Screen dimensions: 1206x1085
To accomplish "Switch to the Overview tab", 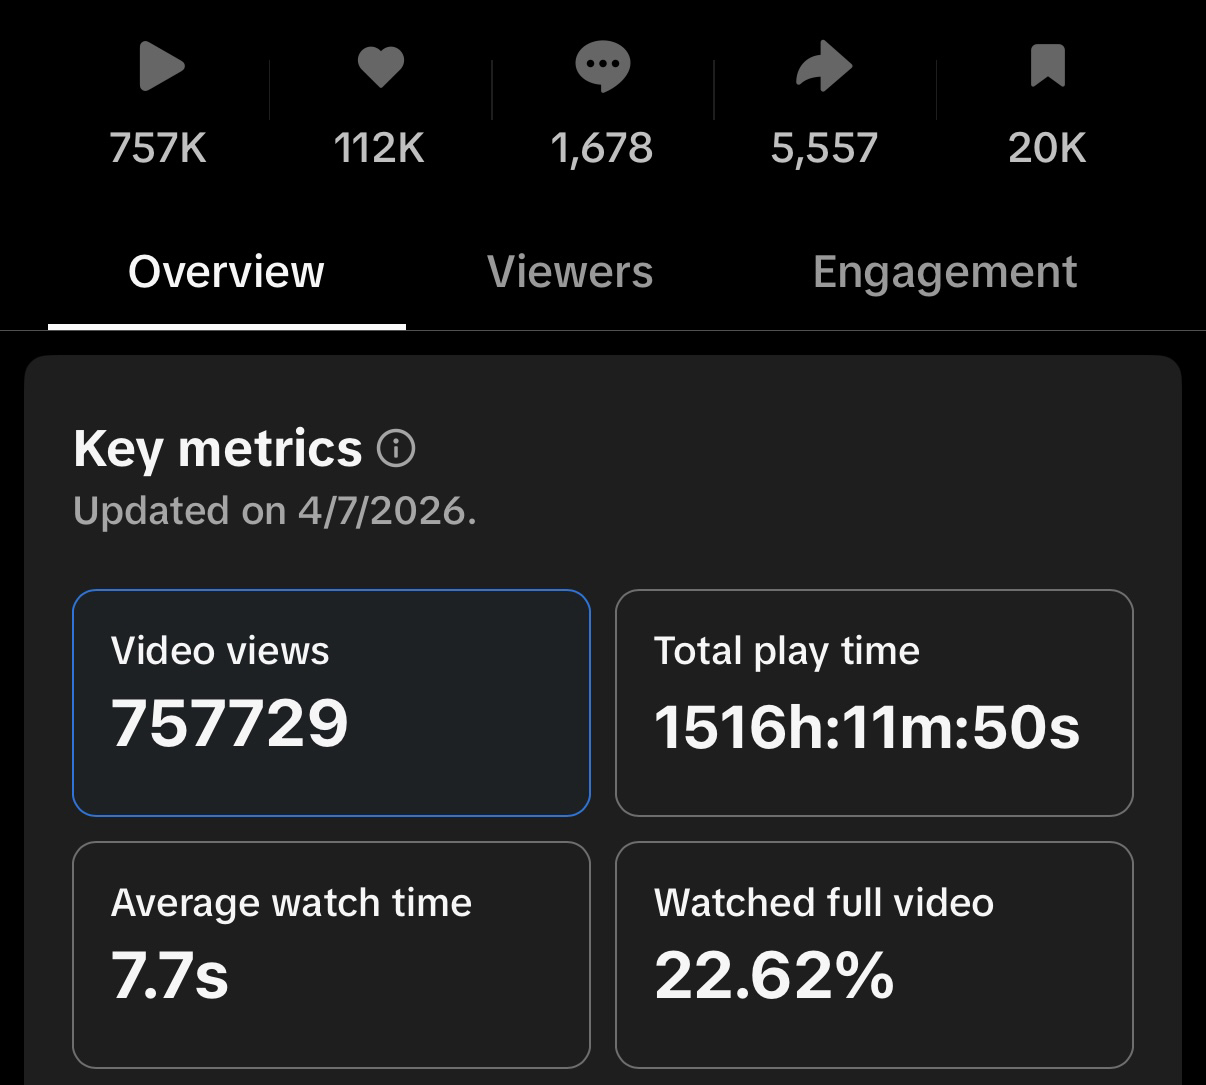I will [x=227, y=272].
